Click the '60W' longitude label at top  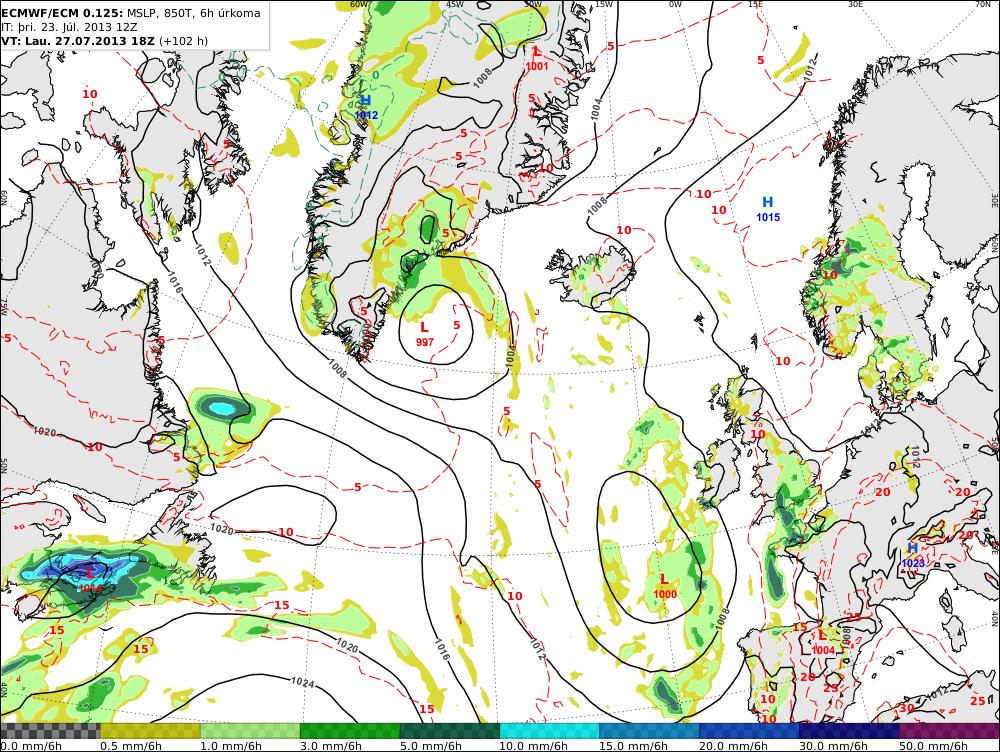(x=359, y=4)
